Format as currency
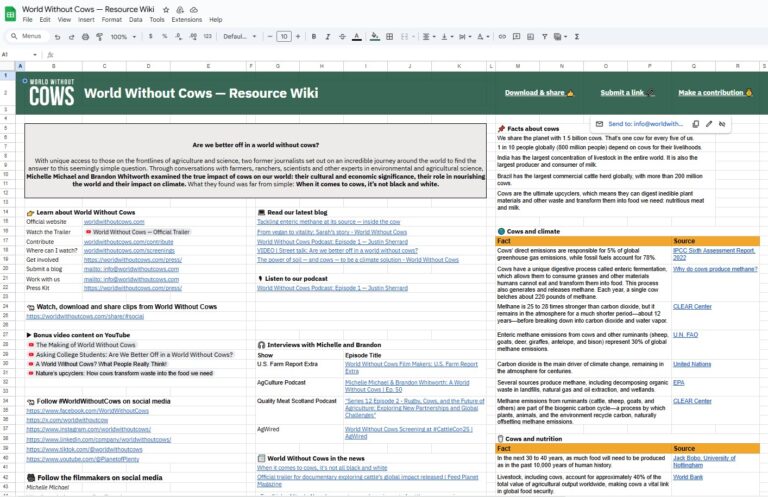The width and height of the screenshot is (768, 497). click(150, 37)
